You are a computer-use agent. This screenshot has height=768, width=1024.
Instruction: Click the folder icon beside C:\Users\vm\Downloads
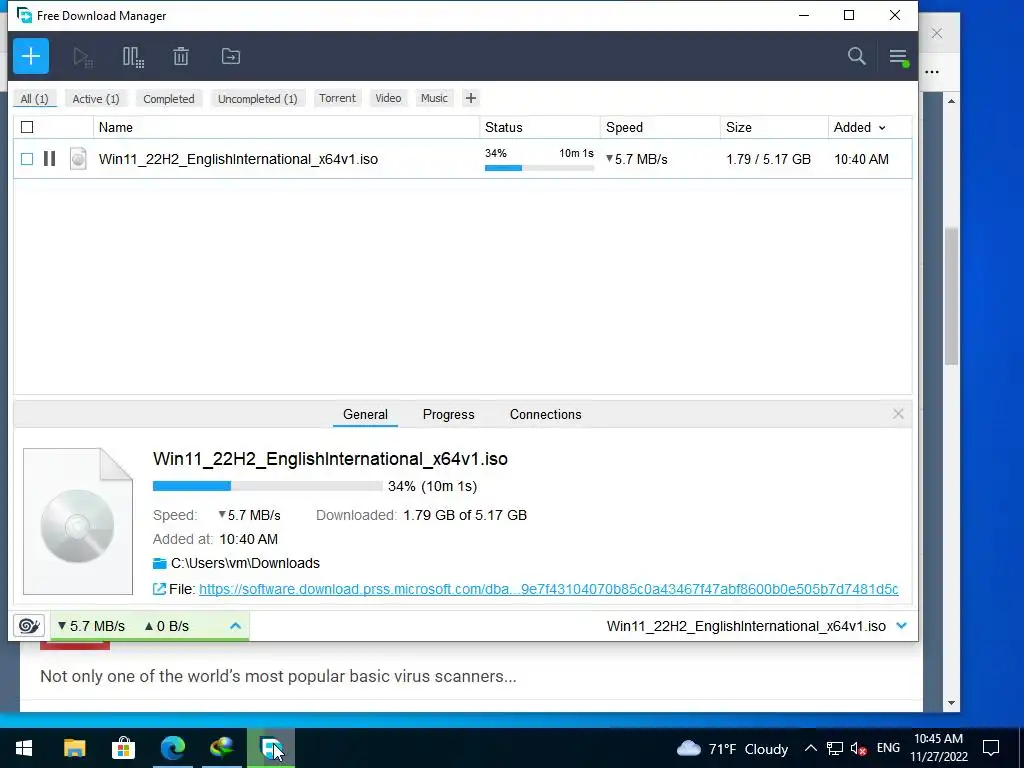[159, 563]
